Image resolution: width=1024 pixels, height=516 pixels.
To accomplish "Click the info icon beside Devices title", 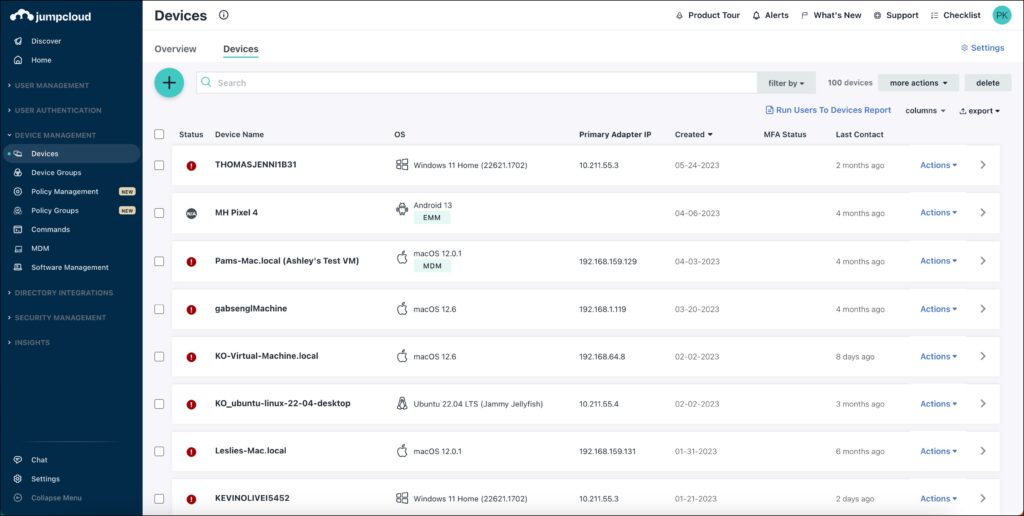I will tap(223, 15).
